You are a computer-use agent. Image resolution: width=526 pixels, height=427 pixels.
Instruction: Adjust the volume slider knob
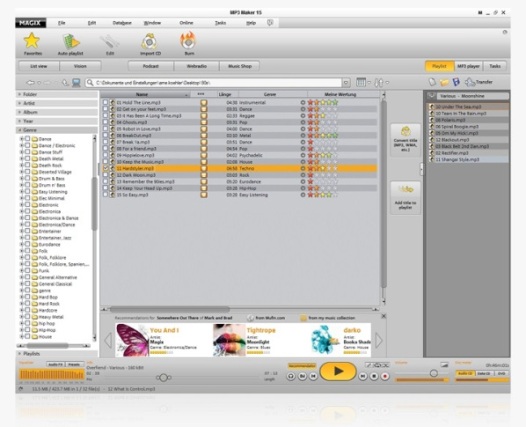(x=434, y=373)
